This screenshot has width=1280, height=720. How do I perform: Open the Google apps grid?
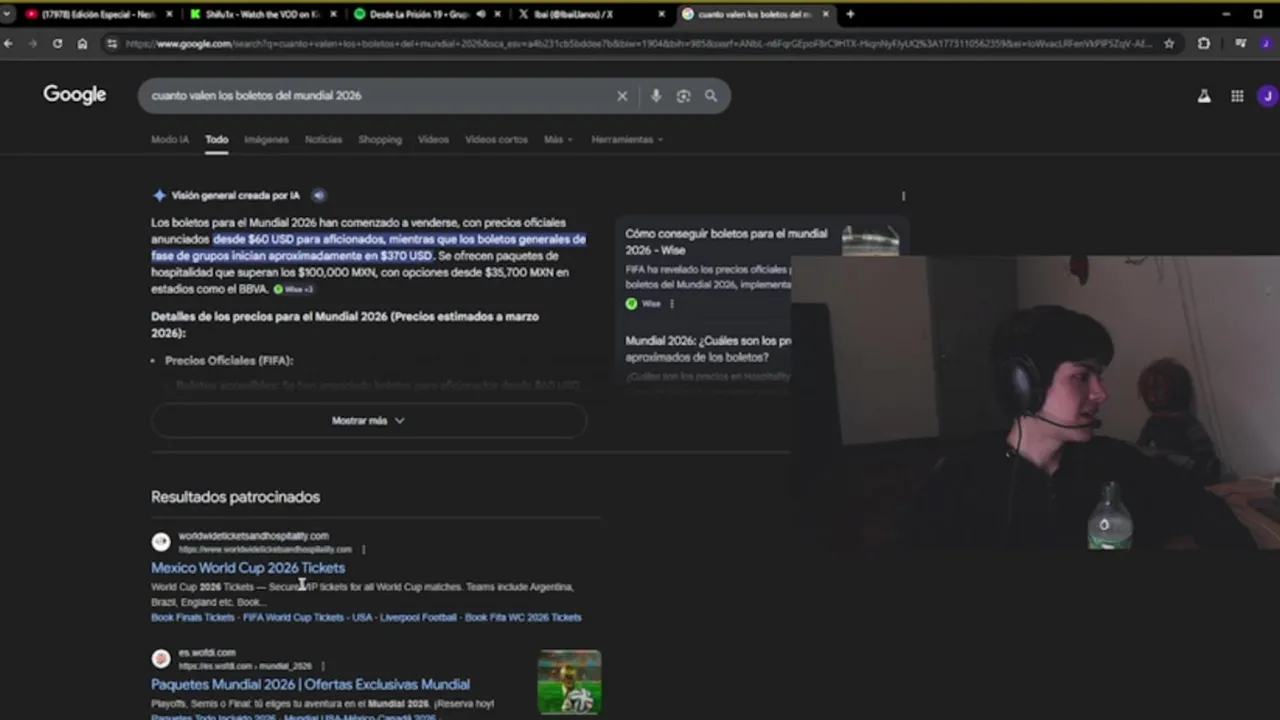pos(1237,96)
